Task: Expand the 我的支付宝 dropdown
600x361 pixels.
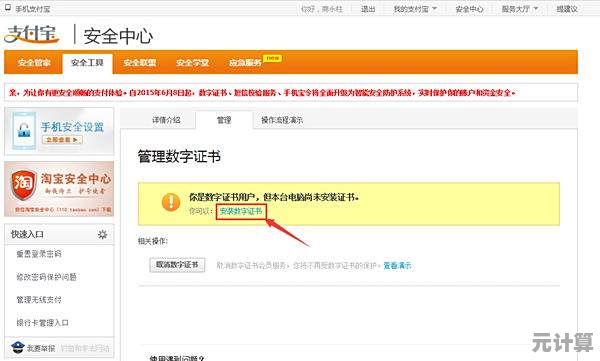Action: tap(415, 8)
